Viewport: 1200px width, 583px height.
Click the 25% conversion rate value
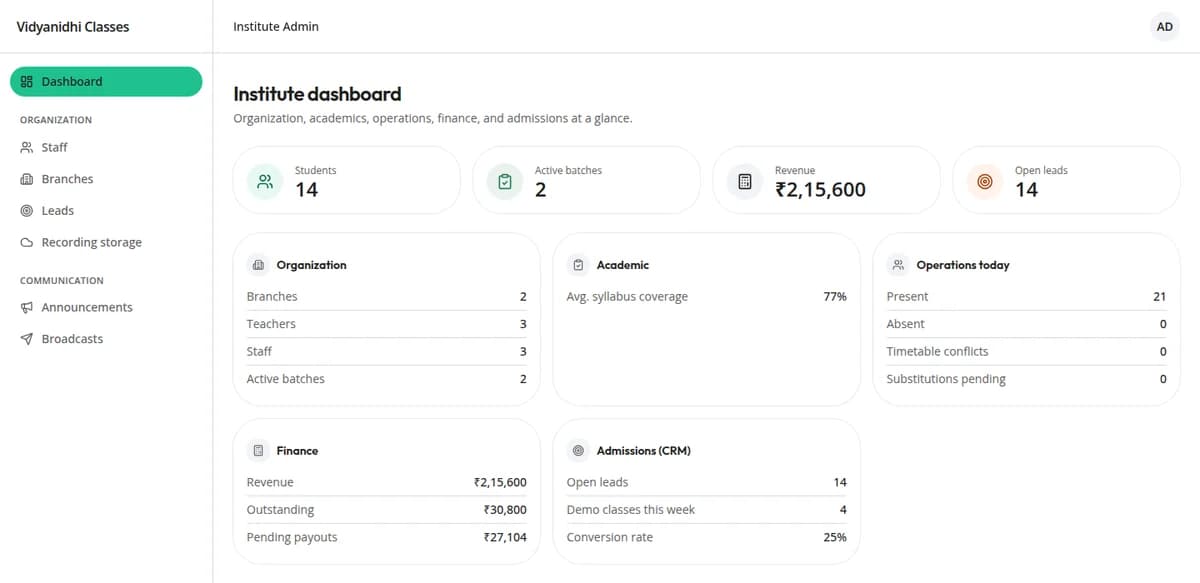tap(835, 537)
